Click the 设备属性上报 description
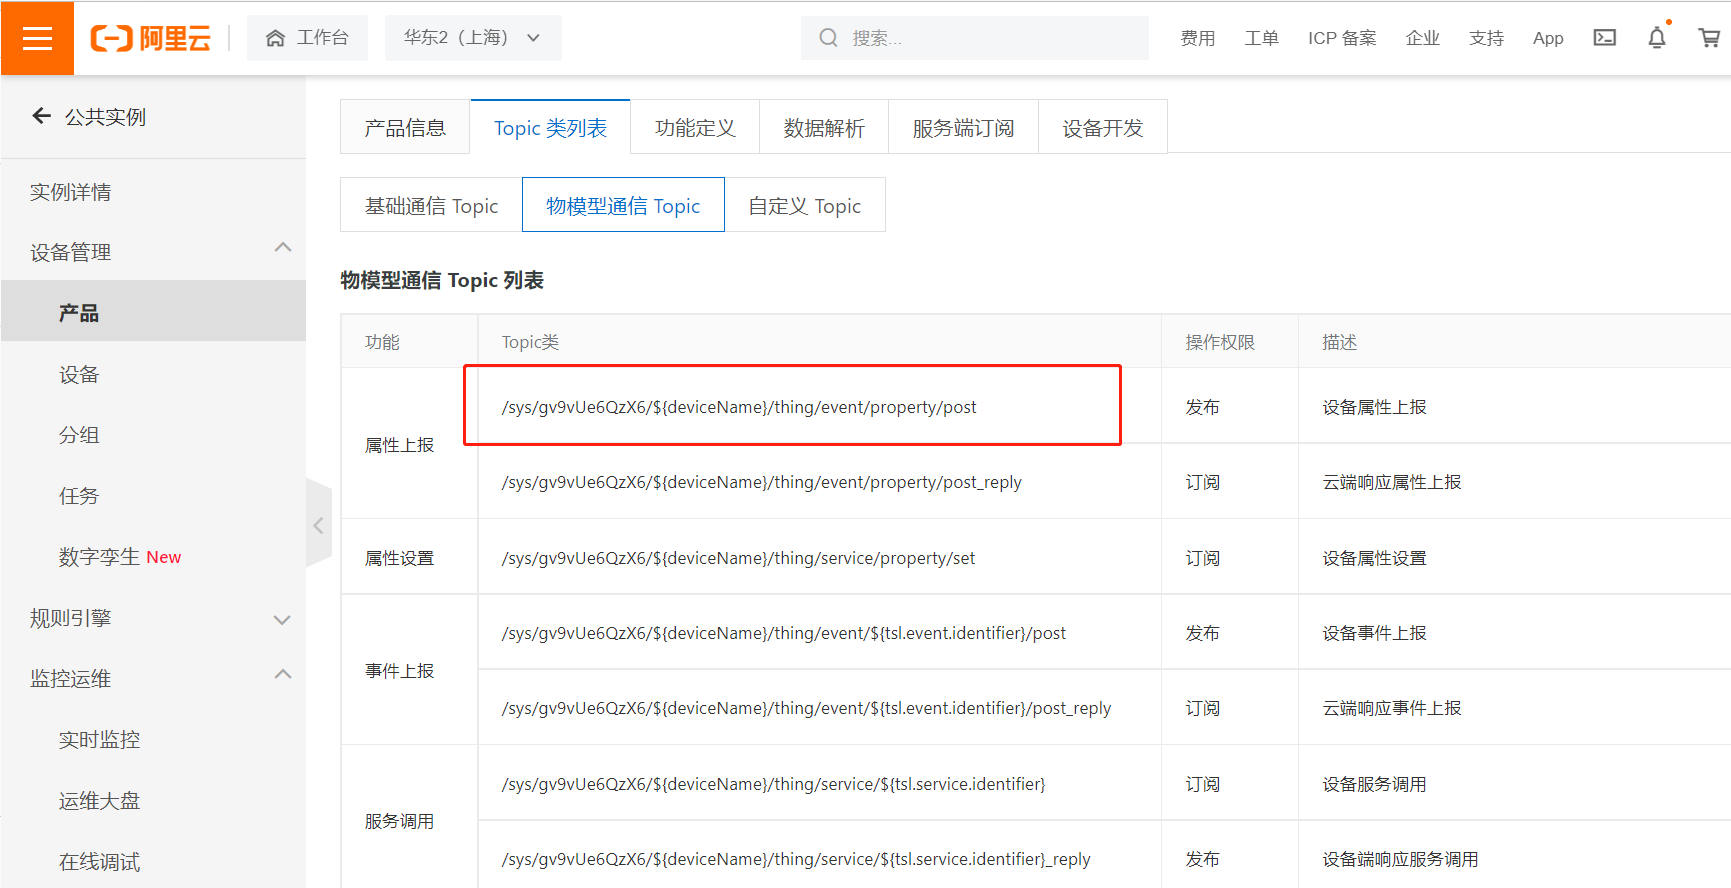 (1374, 407)
